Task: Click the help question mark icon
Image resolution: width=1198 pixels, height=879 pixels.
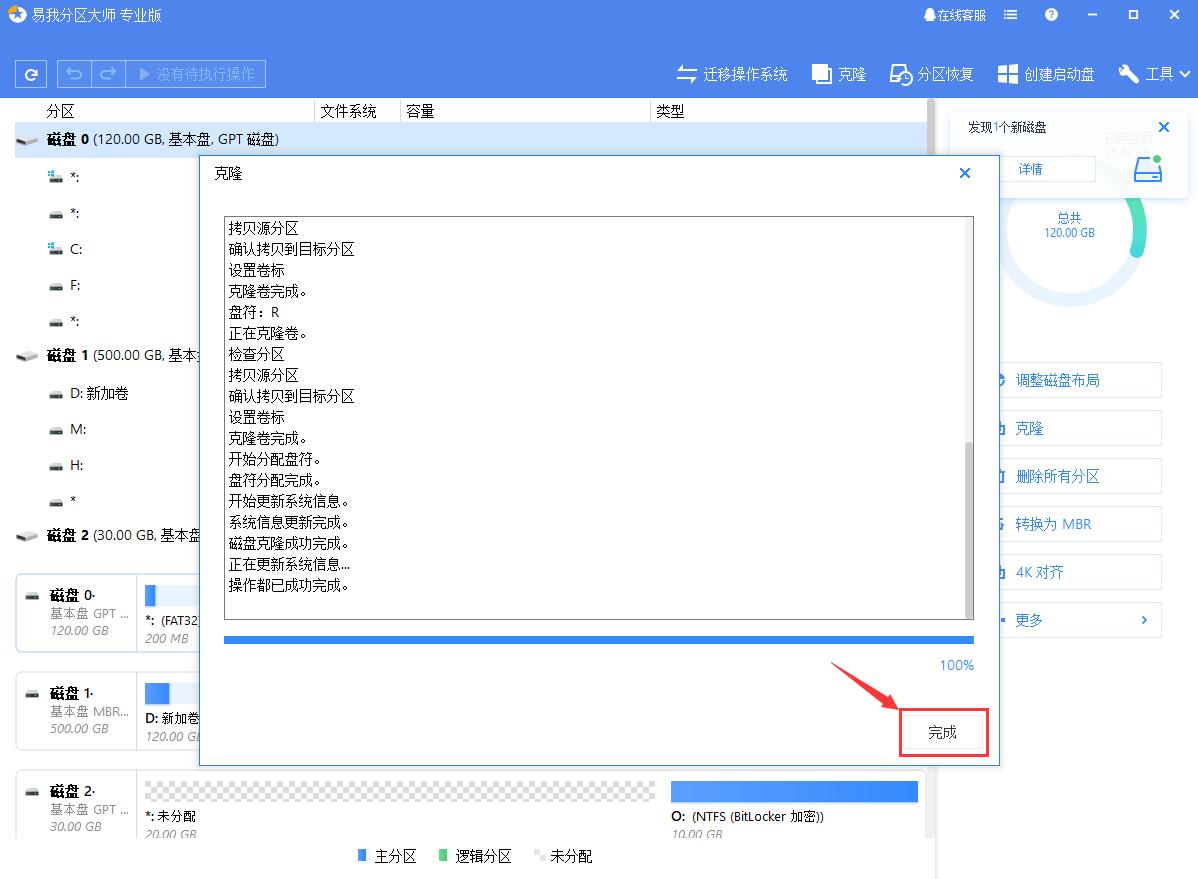Action: 1049,14
